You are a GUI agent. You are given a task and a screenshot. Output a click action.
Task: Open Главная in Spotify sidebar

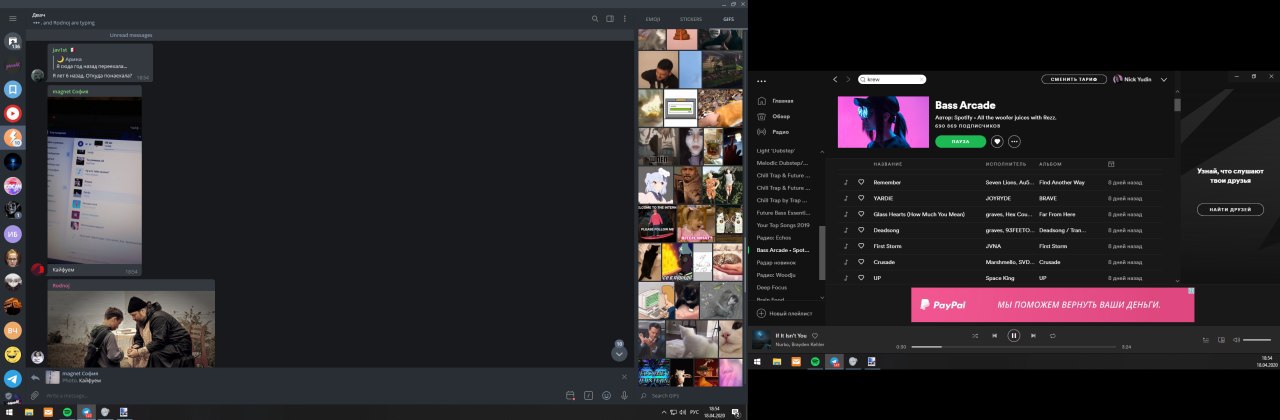point(782,101)
